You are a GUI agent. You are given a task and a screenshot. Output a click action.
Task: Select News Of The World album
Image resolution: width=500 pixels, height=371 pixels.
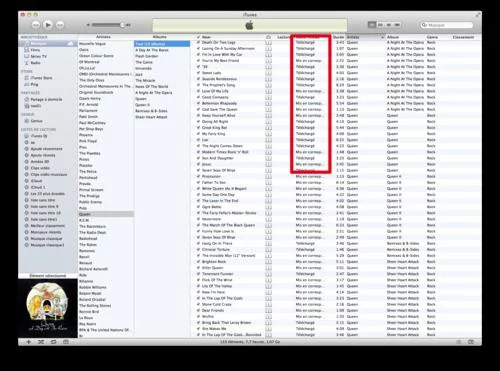pos(152,86)
